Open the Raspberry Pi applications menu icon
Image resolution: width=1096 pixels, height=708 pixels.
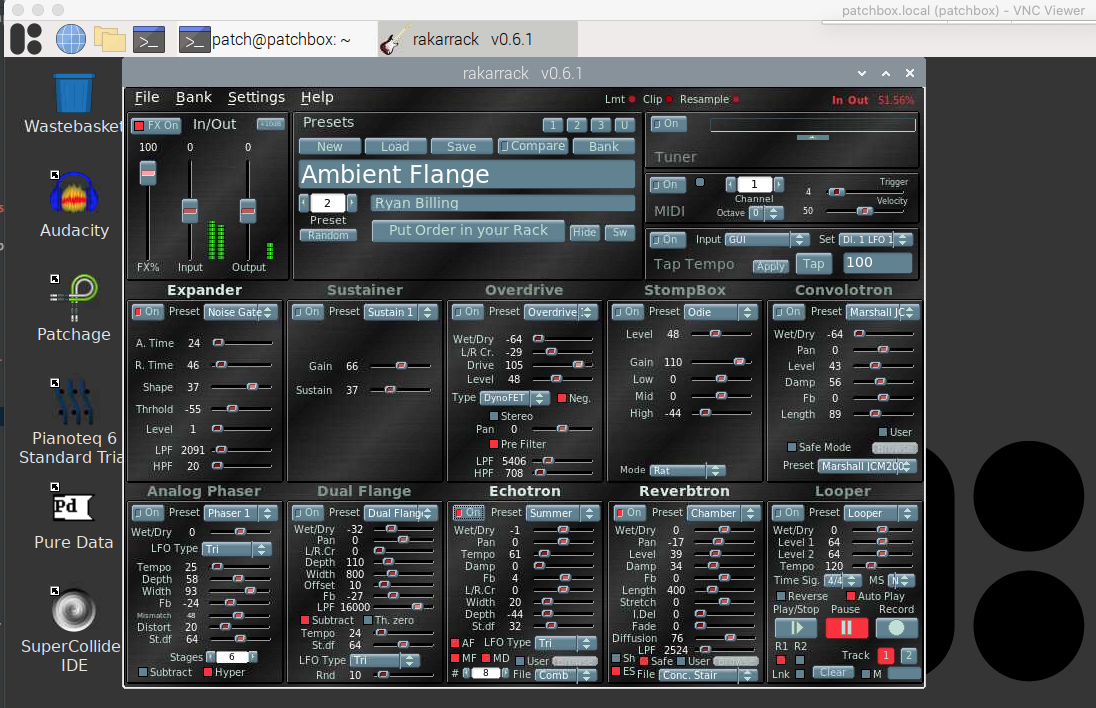26,39
